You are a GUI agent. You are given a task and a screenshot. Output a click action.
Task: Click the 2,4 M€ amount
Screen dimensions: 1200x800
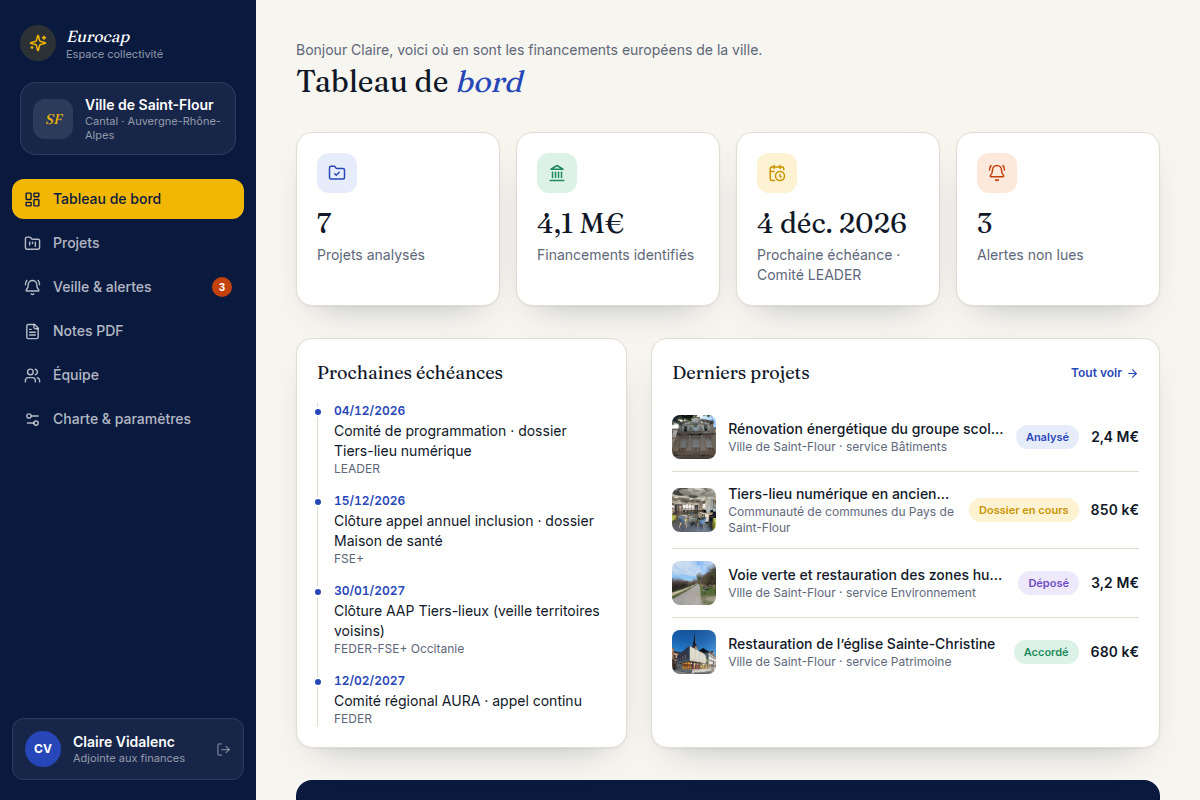(x=1115, y=437)
